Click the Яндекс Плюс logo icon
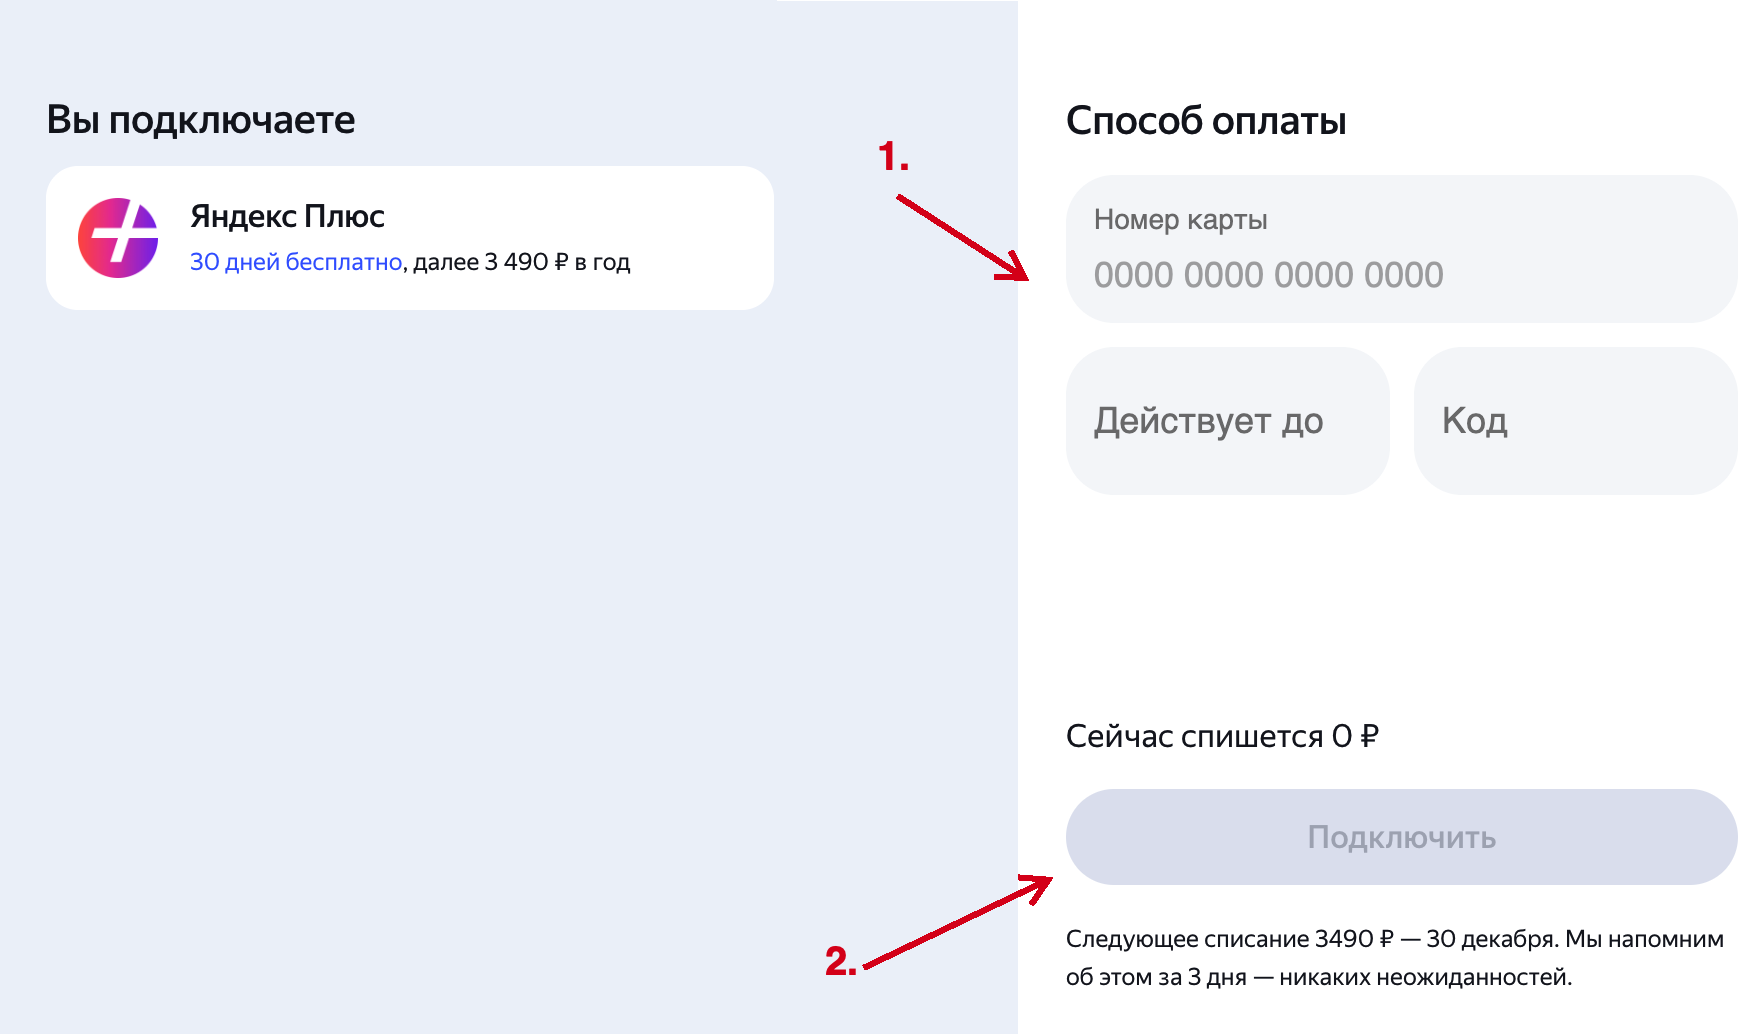This screenshot has width=1751, height=1034. (118, 238)
